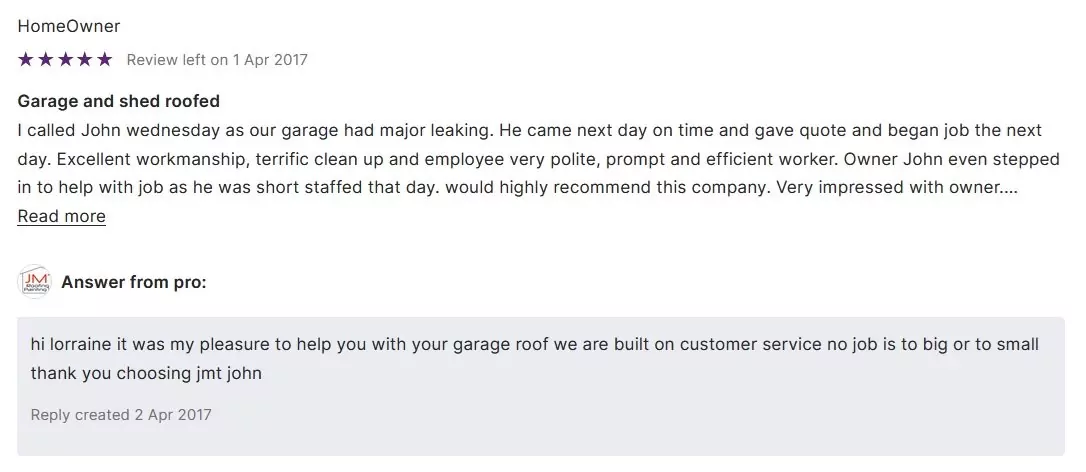The width and height of the screenshot is (1086, 472).
Task: Click the HomeOwner reviewer name
Action: click(x=69, y=26)
